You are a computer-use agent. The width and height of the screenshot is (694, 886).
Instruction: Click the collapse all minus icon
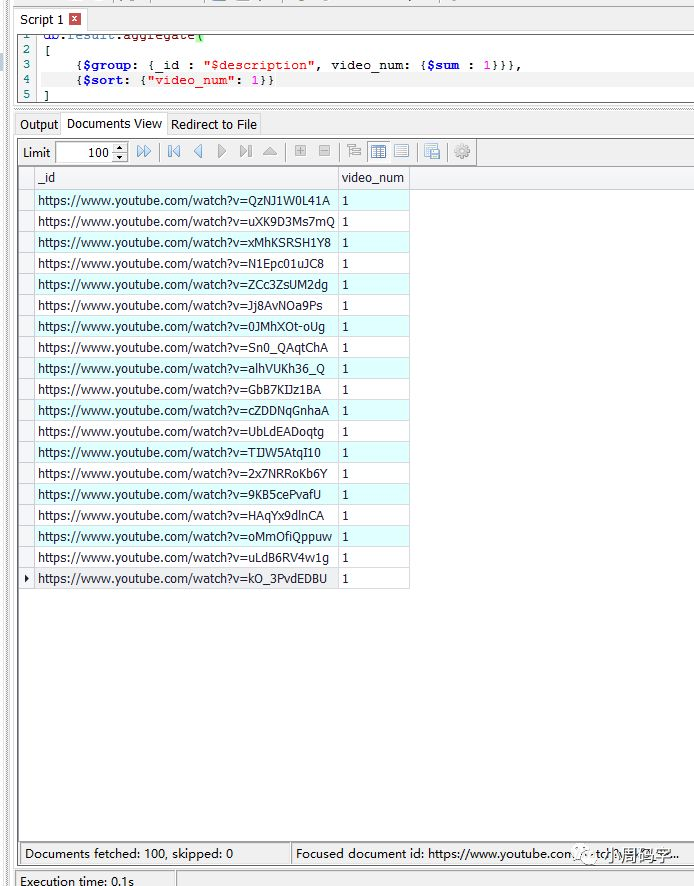pos(324,151)
